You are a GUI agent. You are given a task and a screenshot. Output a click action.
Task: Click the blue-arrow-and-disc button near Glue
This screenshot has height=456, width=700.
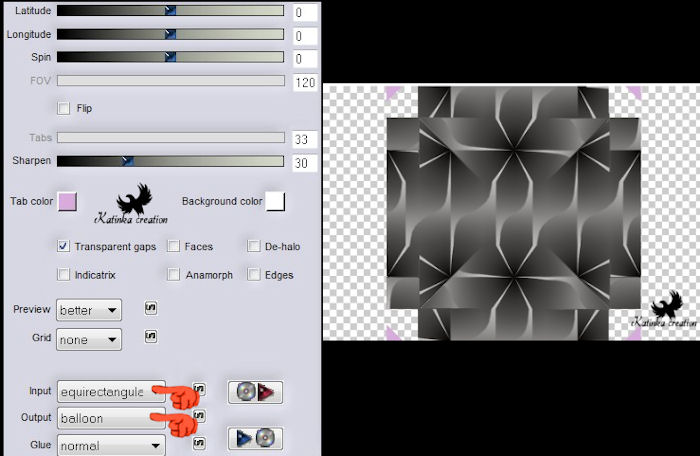tap(255, 438)
